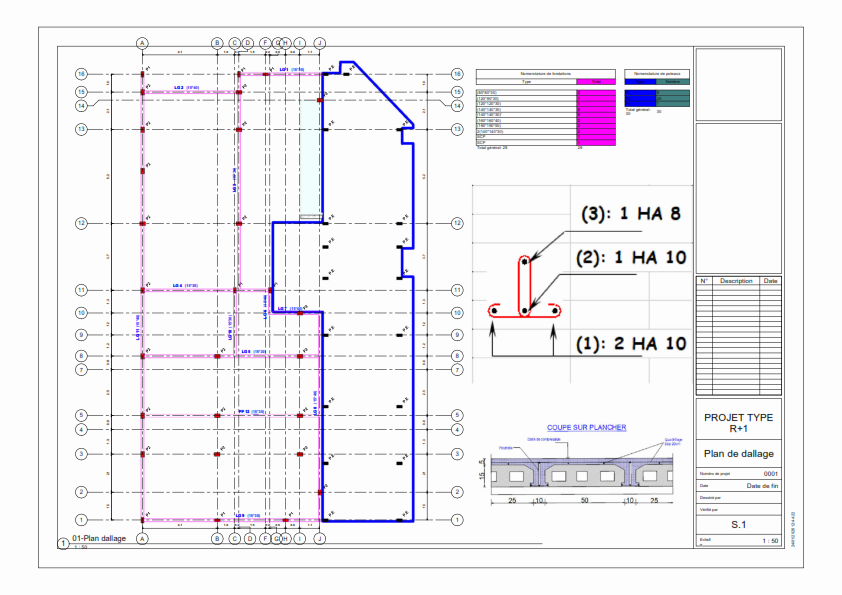This screenshot has height=595, width=842.
Task: Select grid bubble J at bottom of plan
Action: point(320,538)
